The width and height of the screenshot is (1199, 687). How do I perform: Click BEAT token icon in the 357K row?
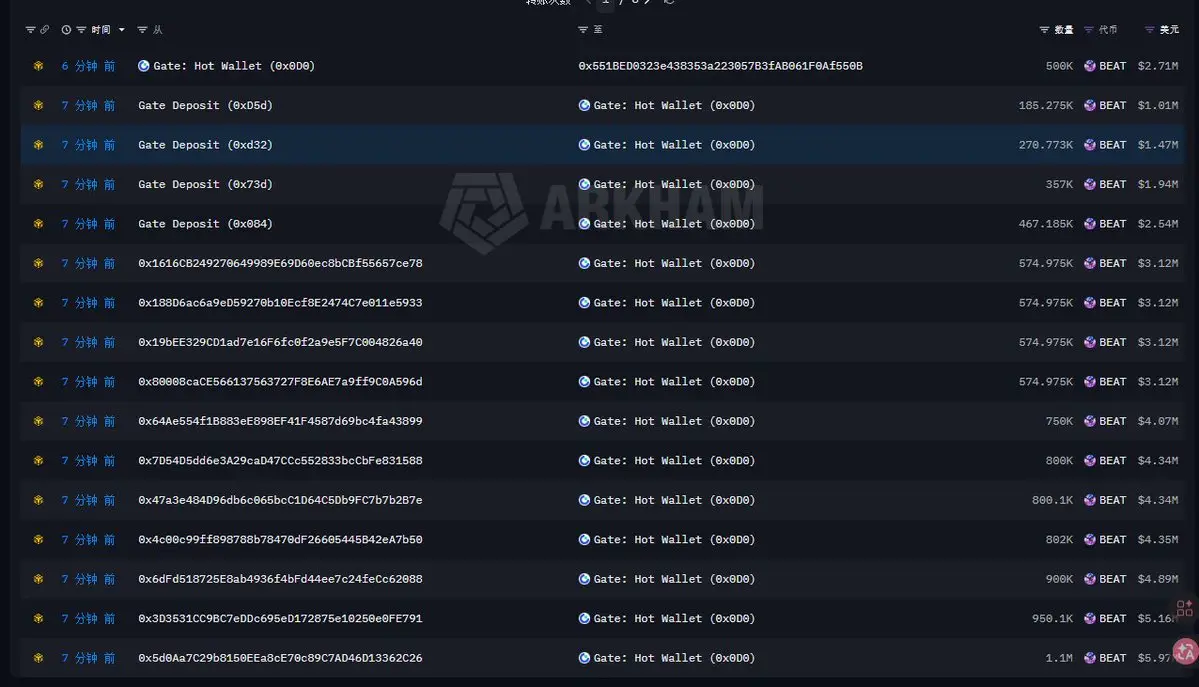tap(1090, 184)
